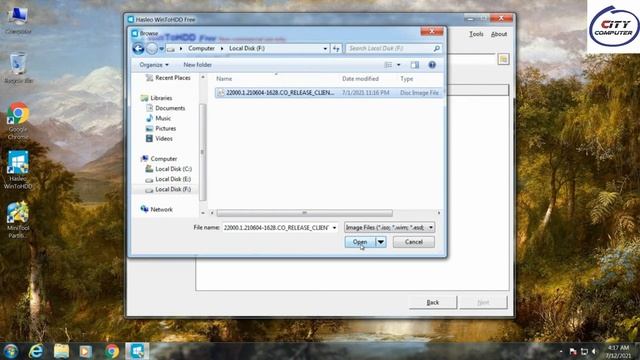Click the dropdown arrow beside Open button

pos(380,242)
